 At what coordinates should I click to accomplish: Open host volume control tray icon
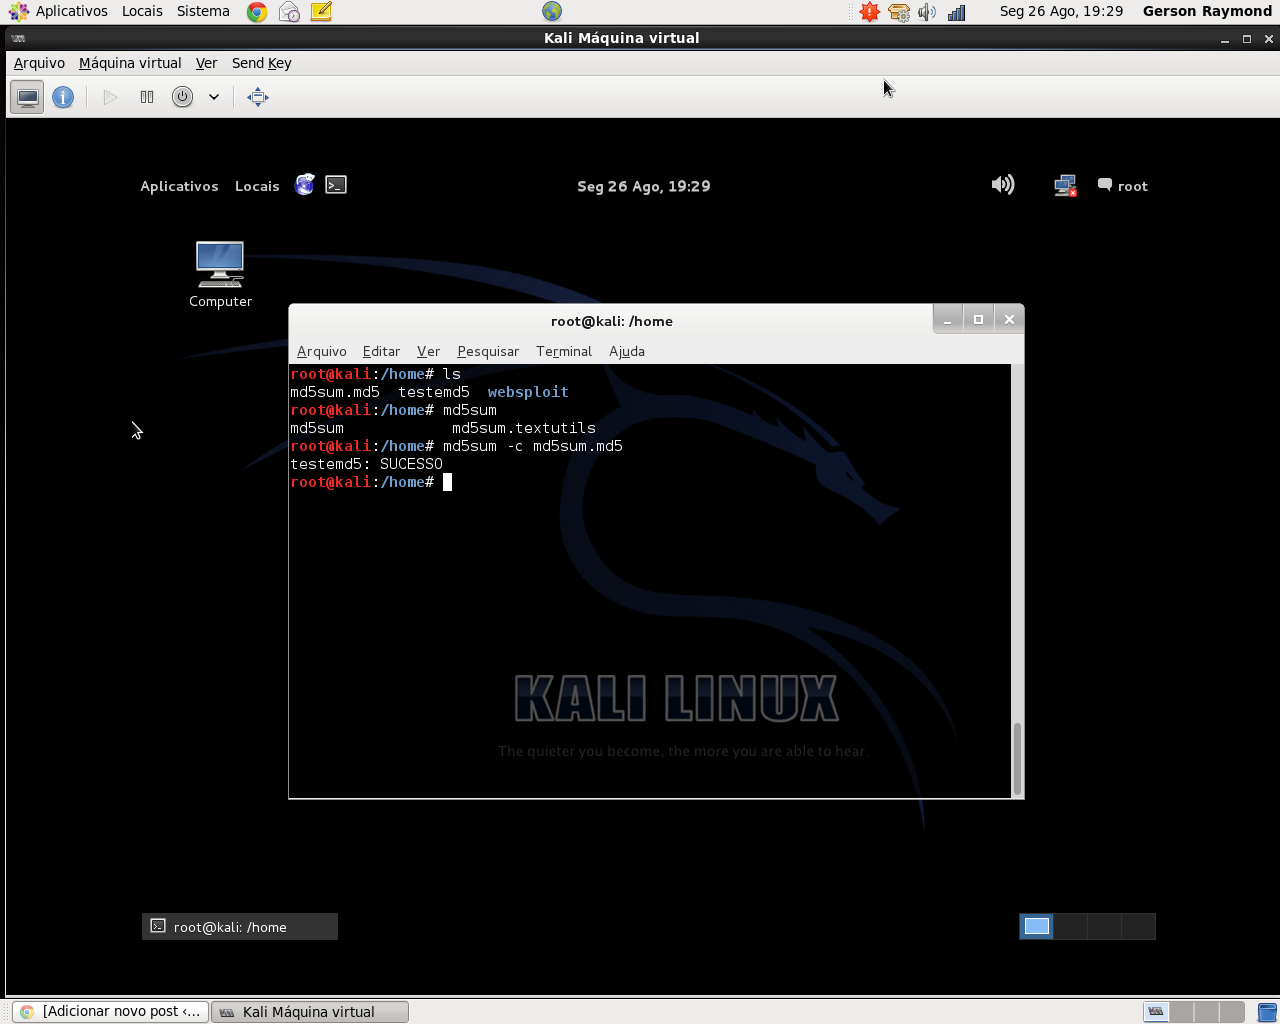928,12
